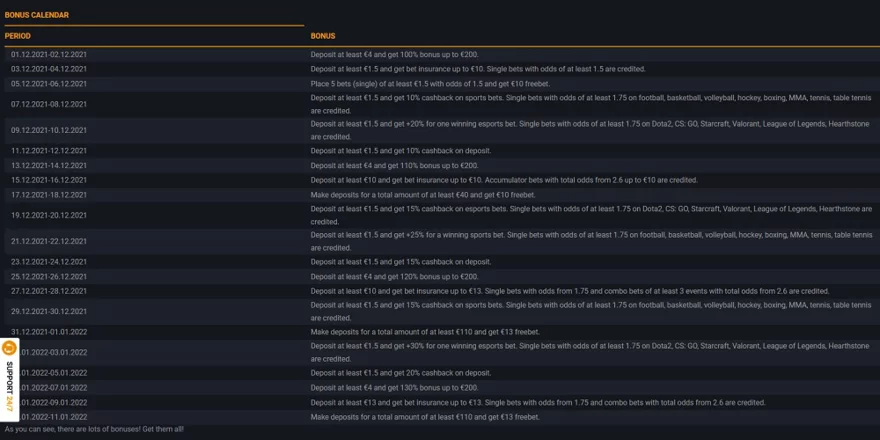Click the 130% bonus up to €200 text
This screenshot has width=880, height=440.
(x=394, y=388)
